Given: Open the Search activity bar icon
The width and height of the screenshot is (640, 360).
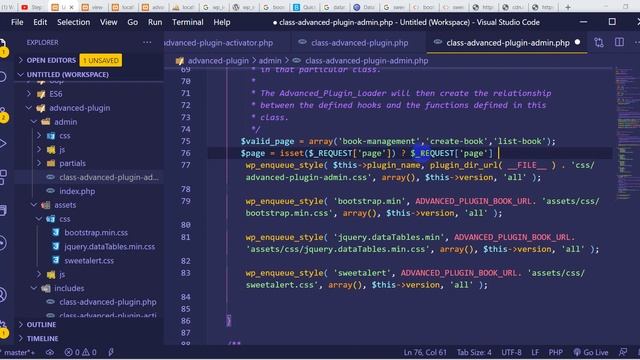Looking at the screenshot, I should tap(2, 76).
